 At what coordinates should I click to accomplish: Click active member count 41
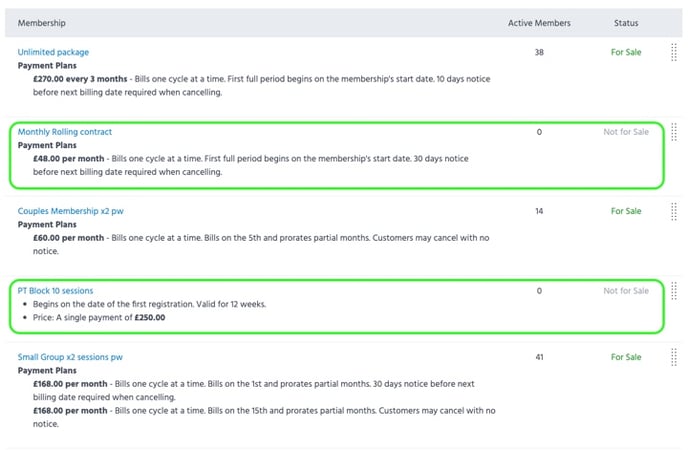539,357
